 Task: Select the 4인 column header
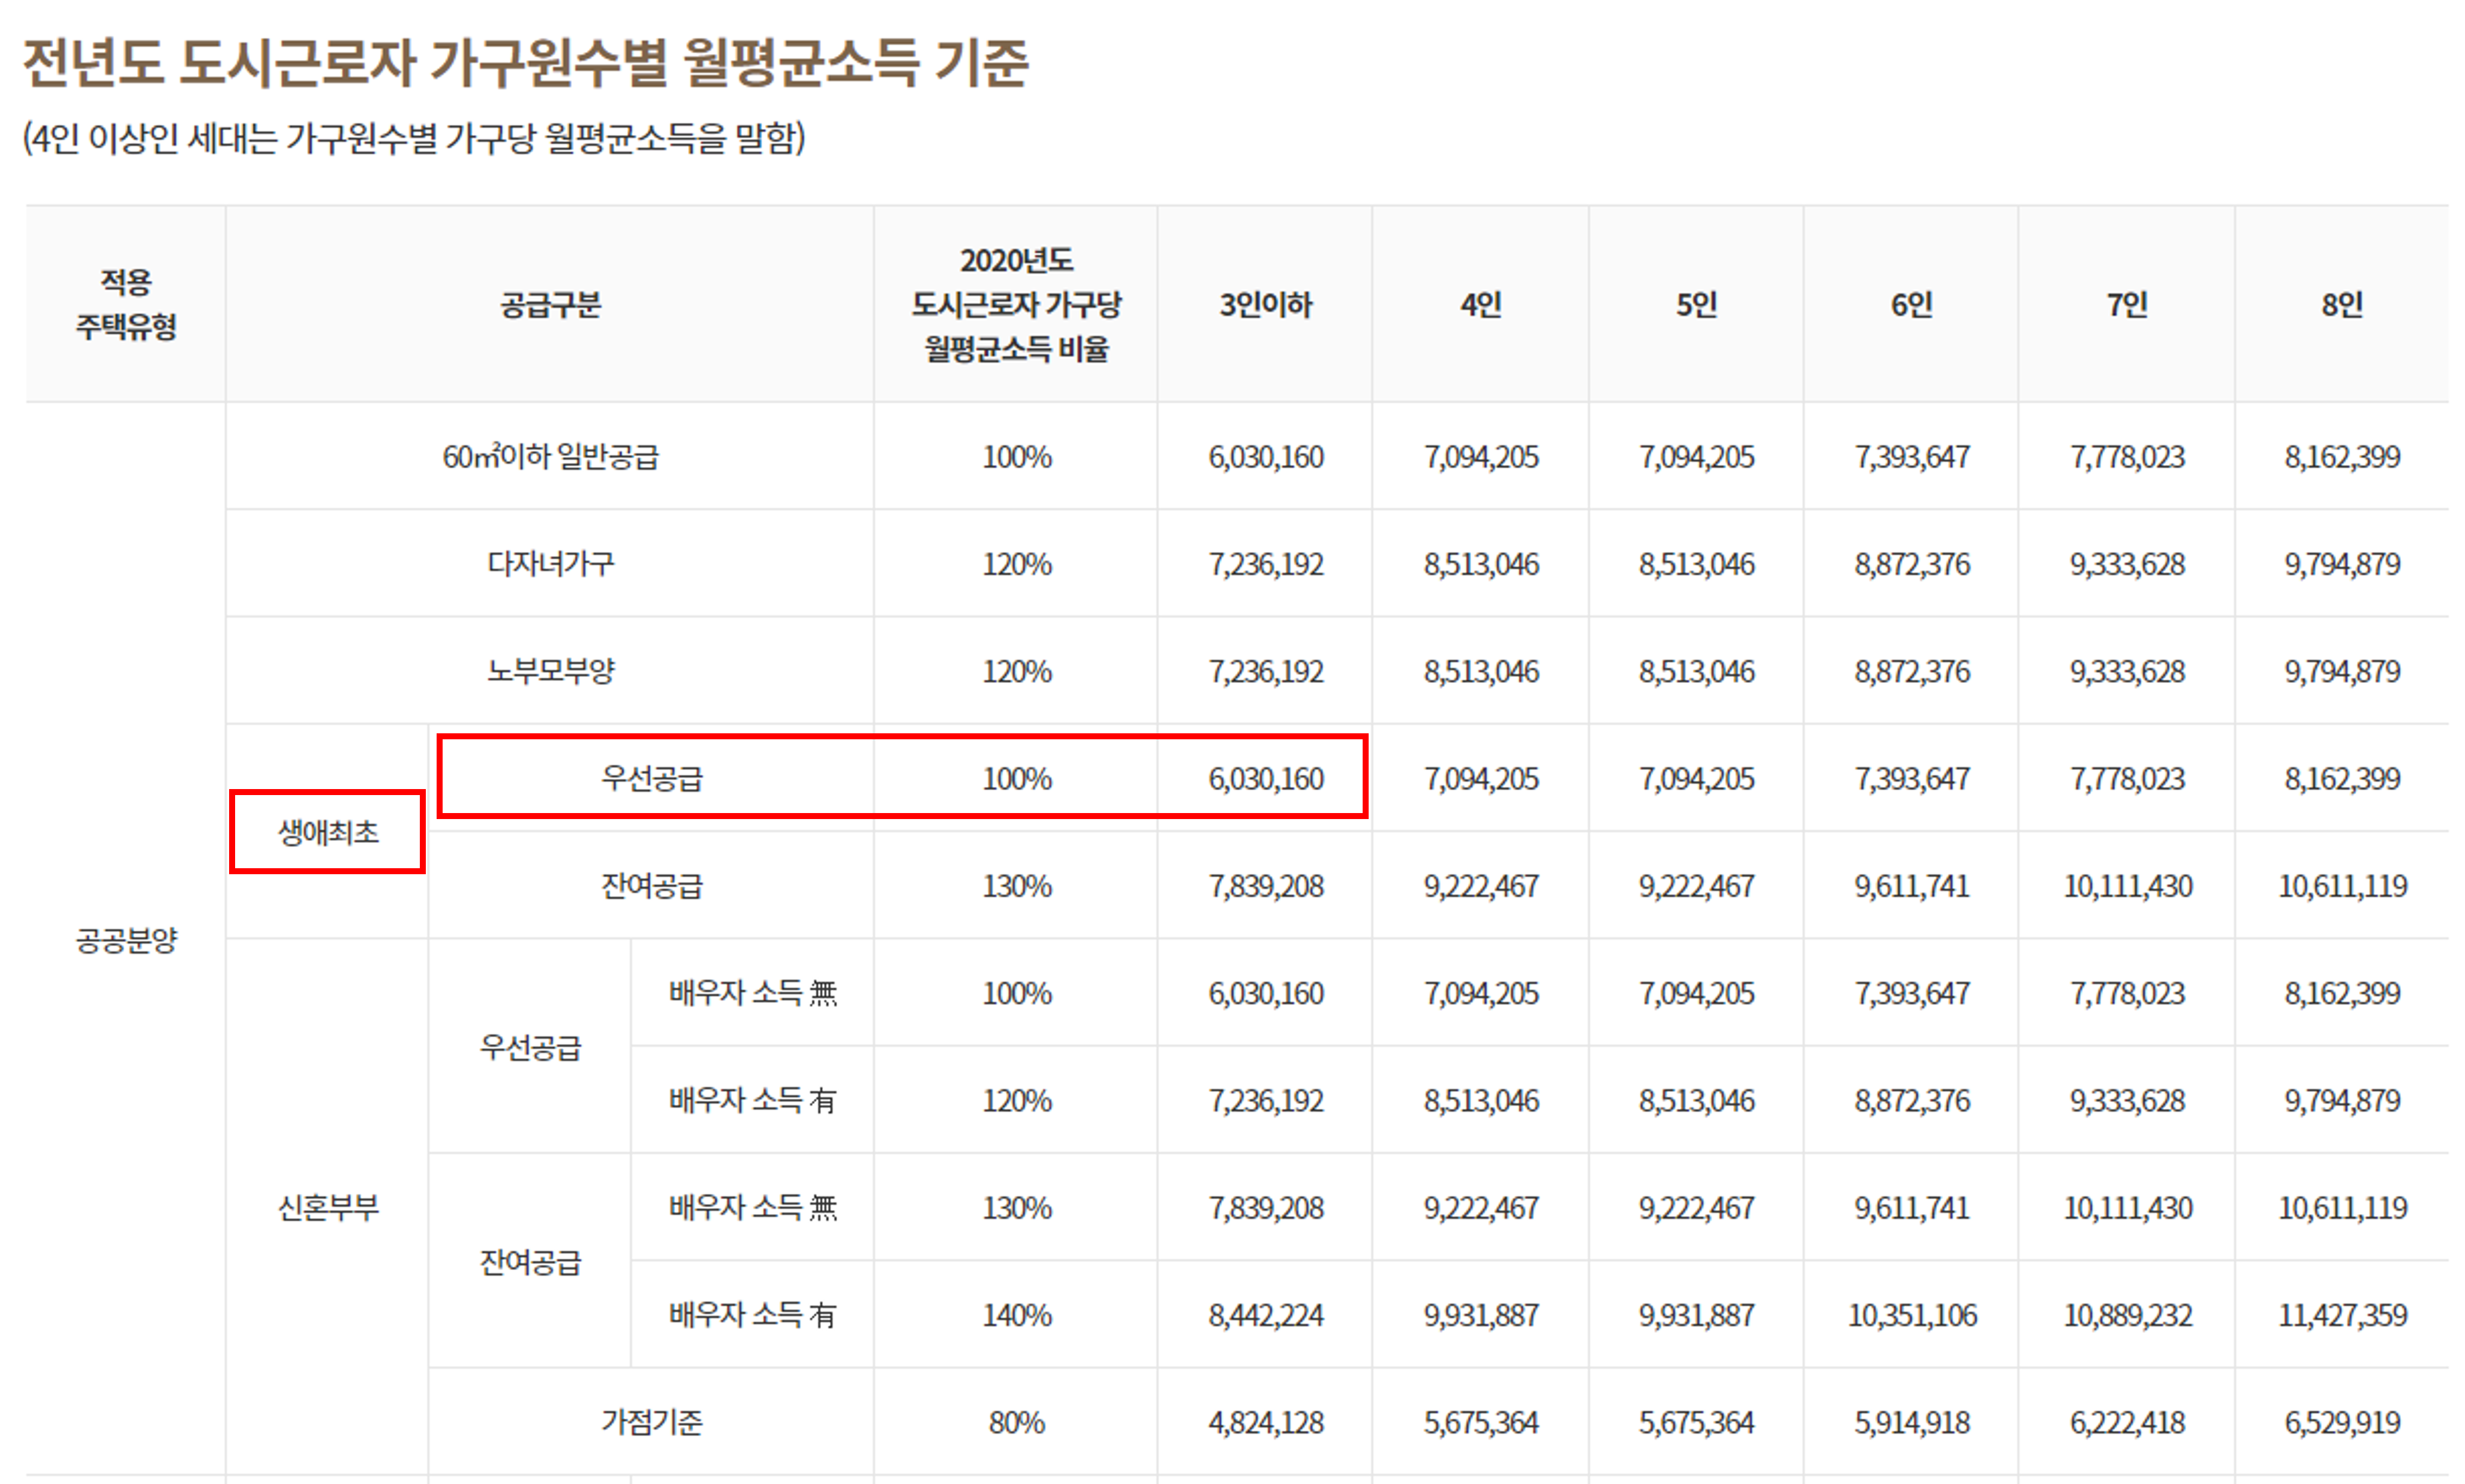[x=1481, y=304]
